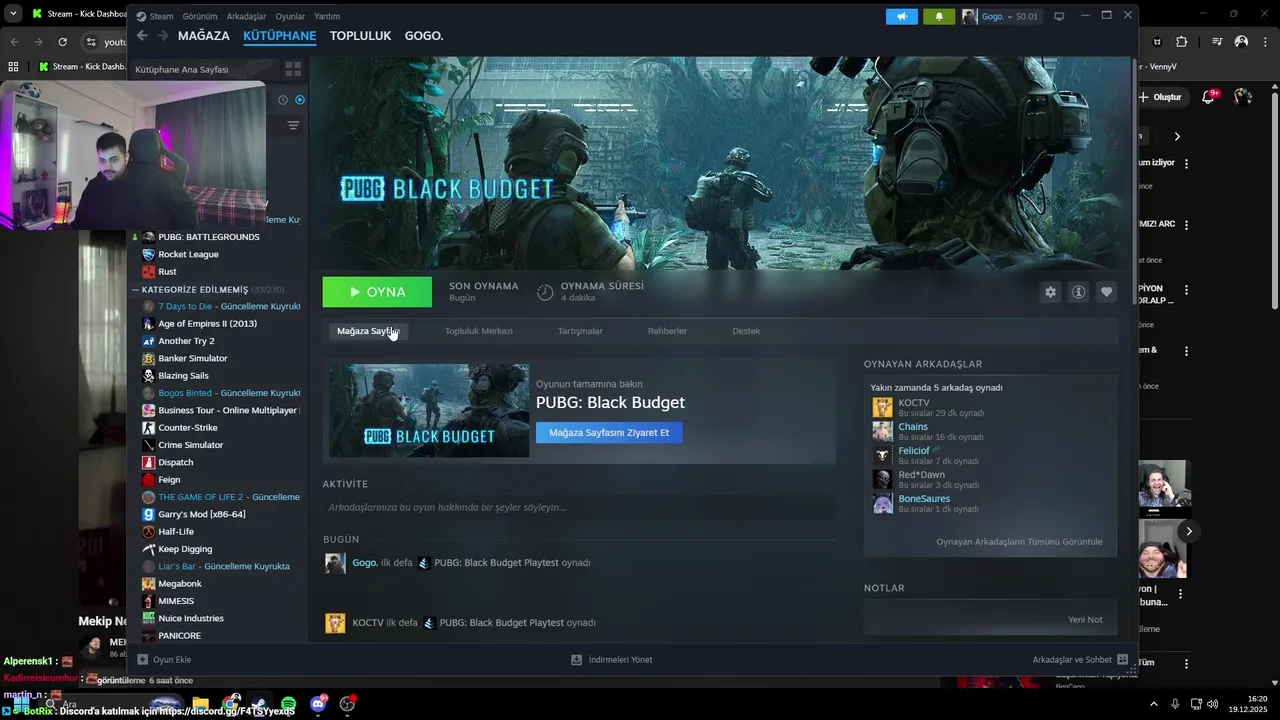1280x720 pixels.
Task: Open the GOGO. profile tab
Action: (x=424, y=35)
